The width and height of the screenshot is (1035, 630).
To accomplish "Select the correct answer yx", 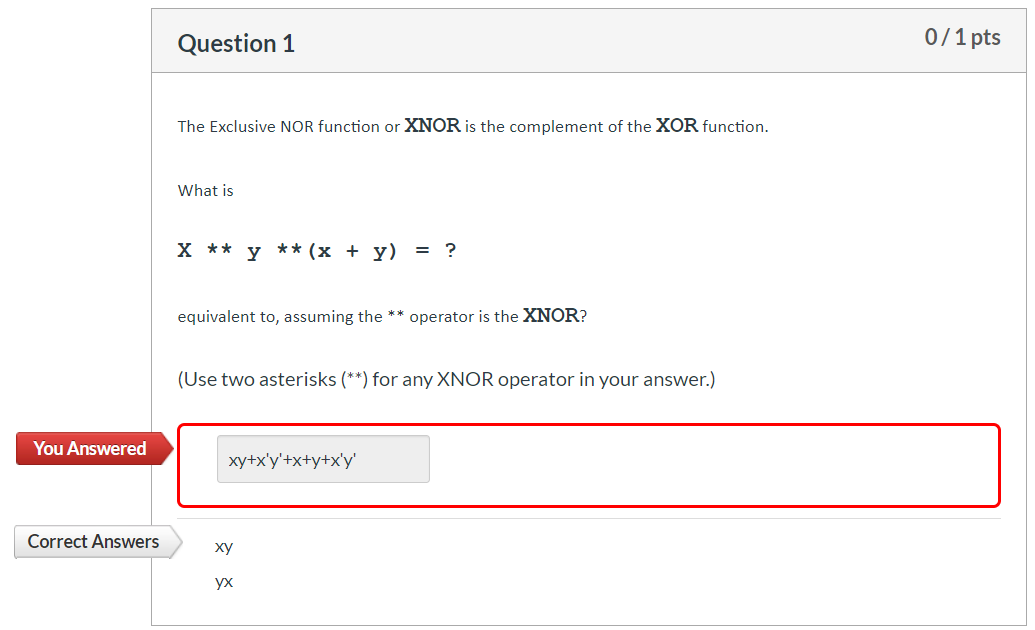I will pyautogui.click(x=222, y=581).
